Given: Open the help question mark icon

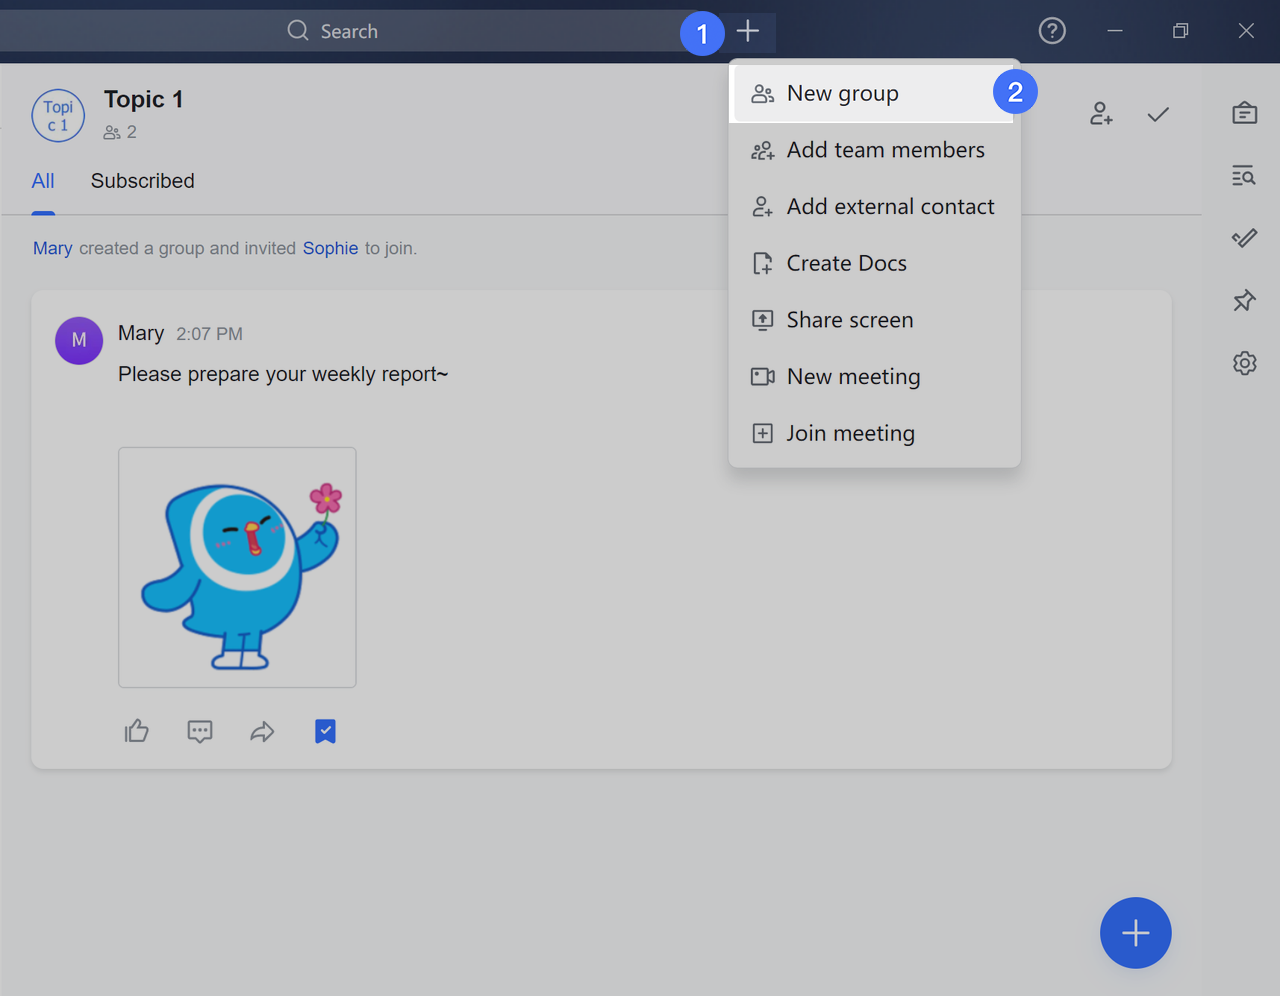Looking at the screenshot, I should pos(1052,31).
